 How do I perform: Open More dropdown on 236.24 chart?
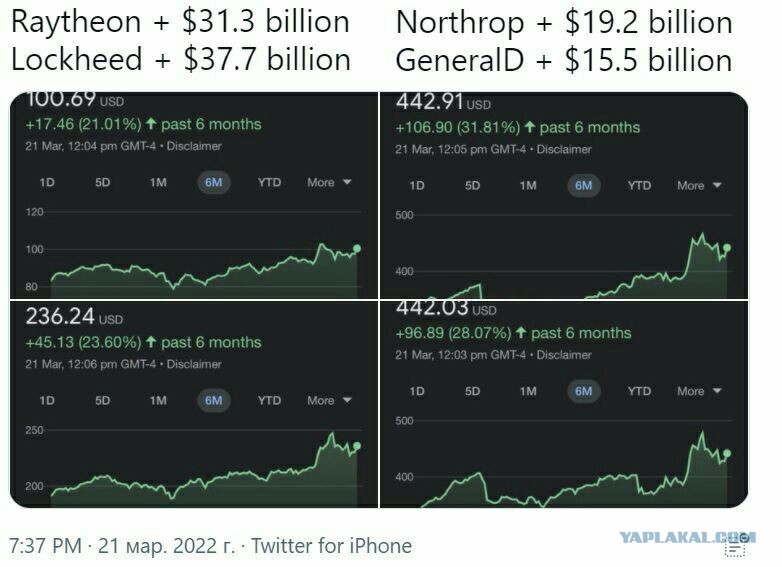[329, 400]
